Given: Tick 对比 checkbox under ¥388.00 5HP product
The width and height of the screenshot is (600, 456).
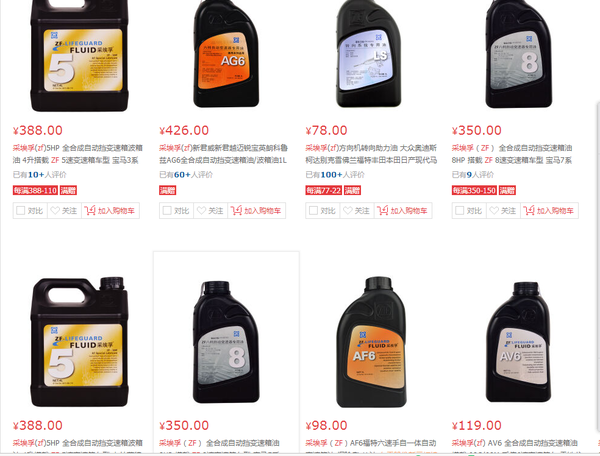Looking at the screenshot, I should [x=21, y=210].
